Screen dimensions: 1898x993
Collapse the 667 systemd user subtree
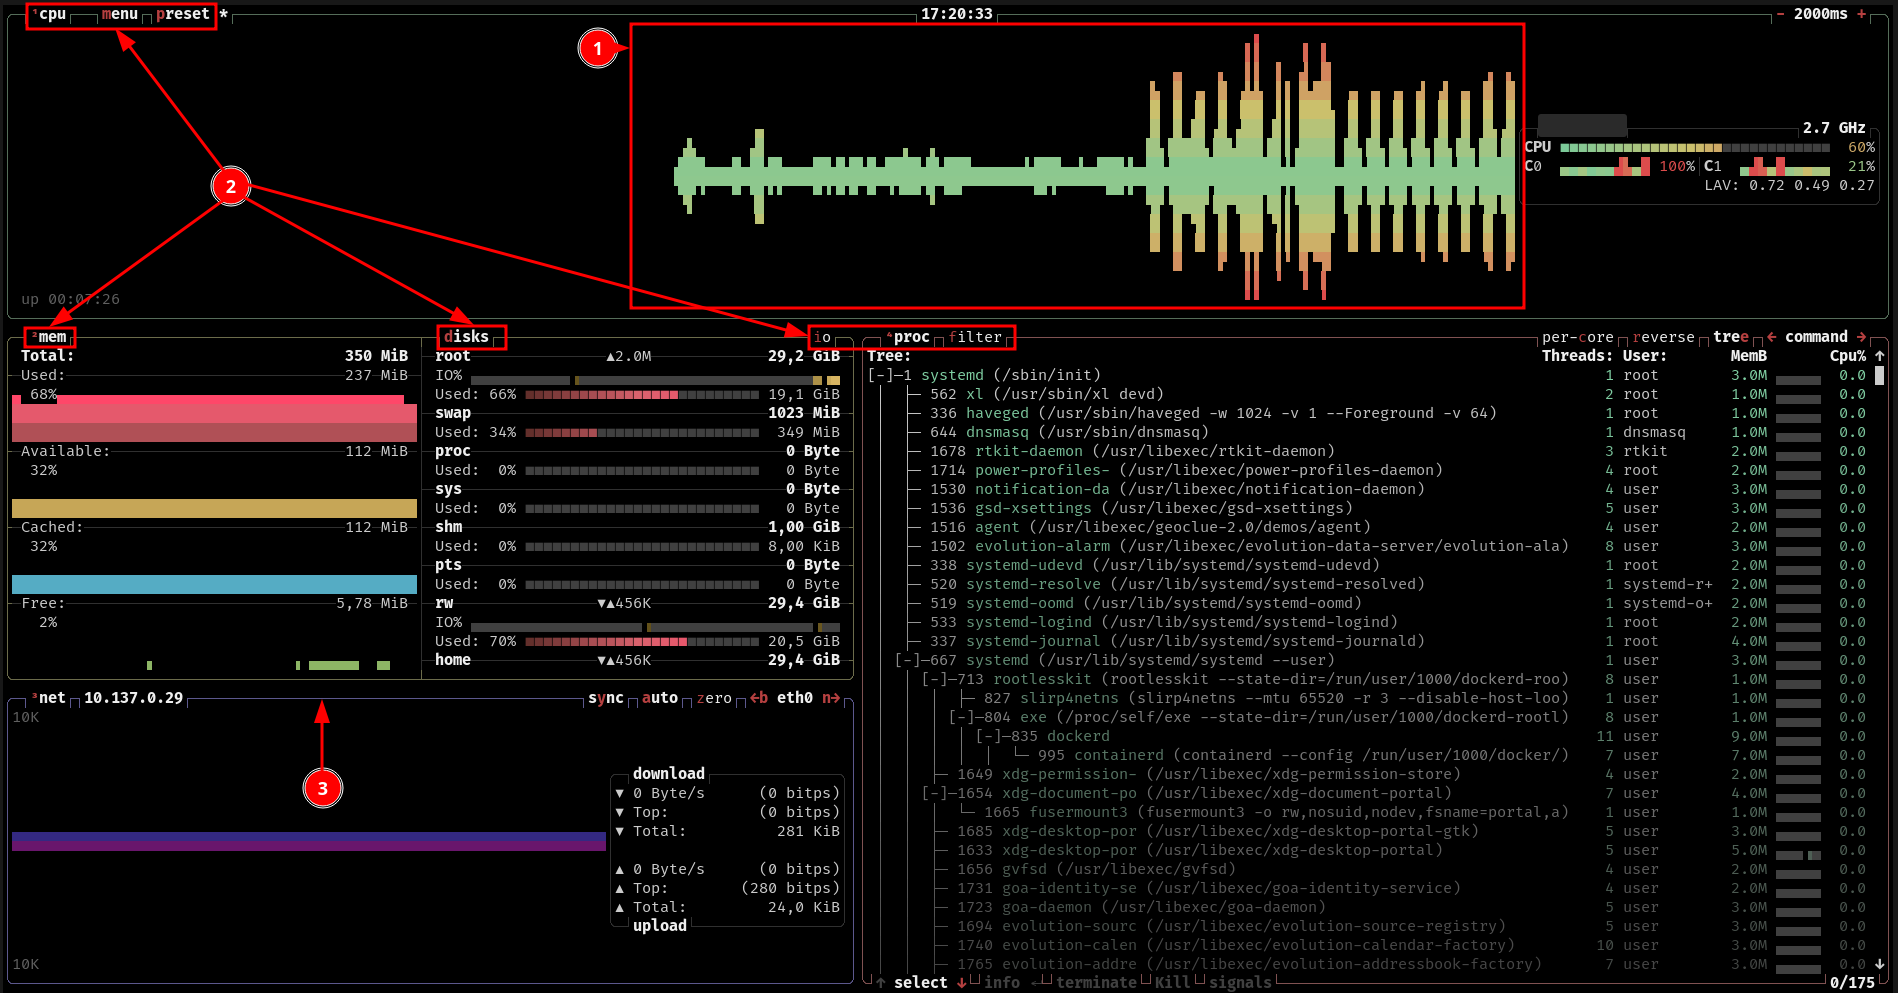pyautogui.click(x=907, y=660)
